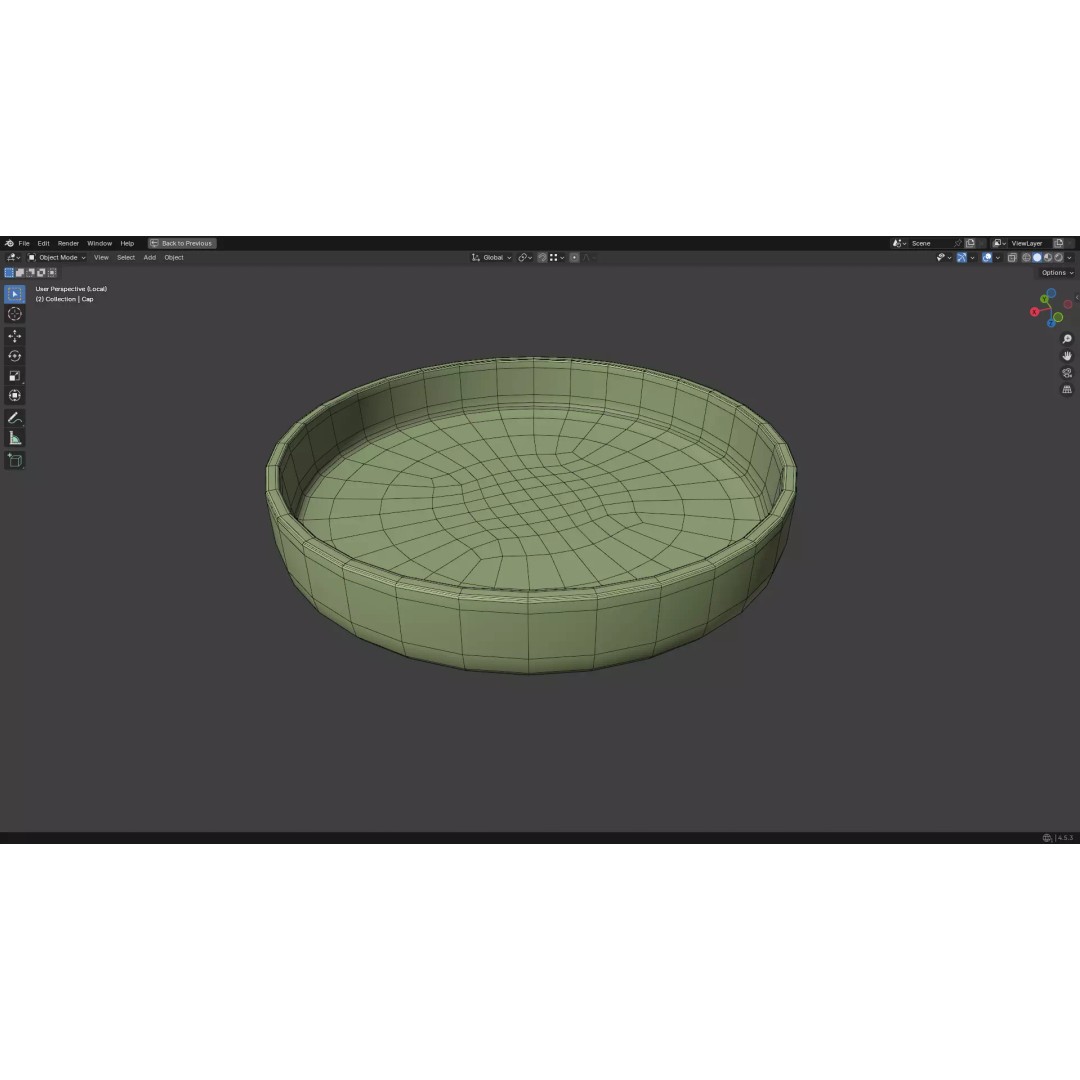Select the Measure ruler tool
The height and width of the screenshot is (1080, 1080).
(14, 438)
